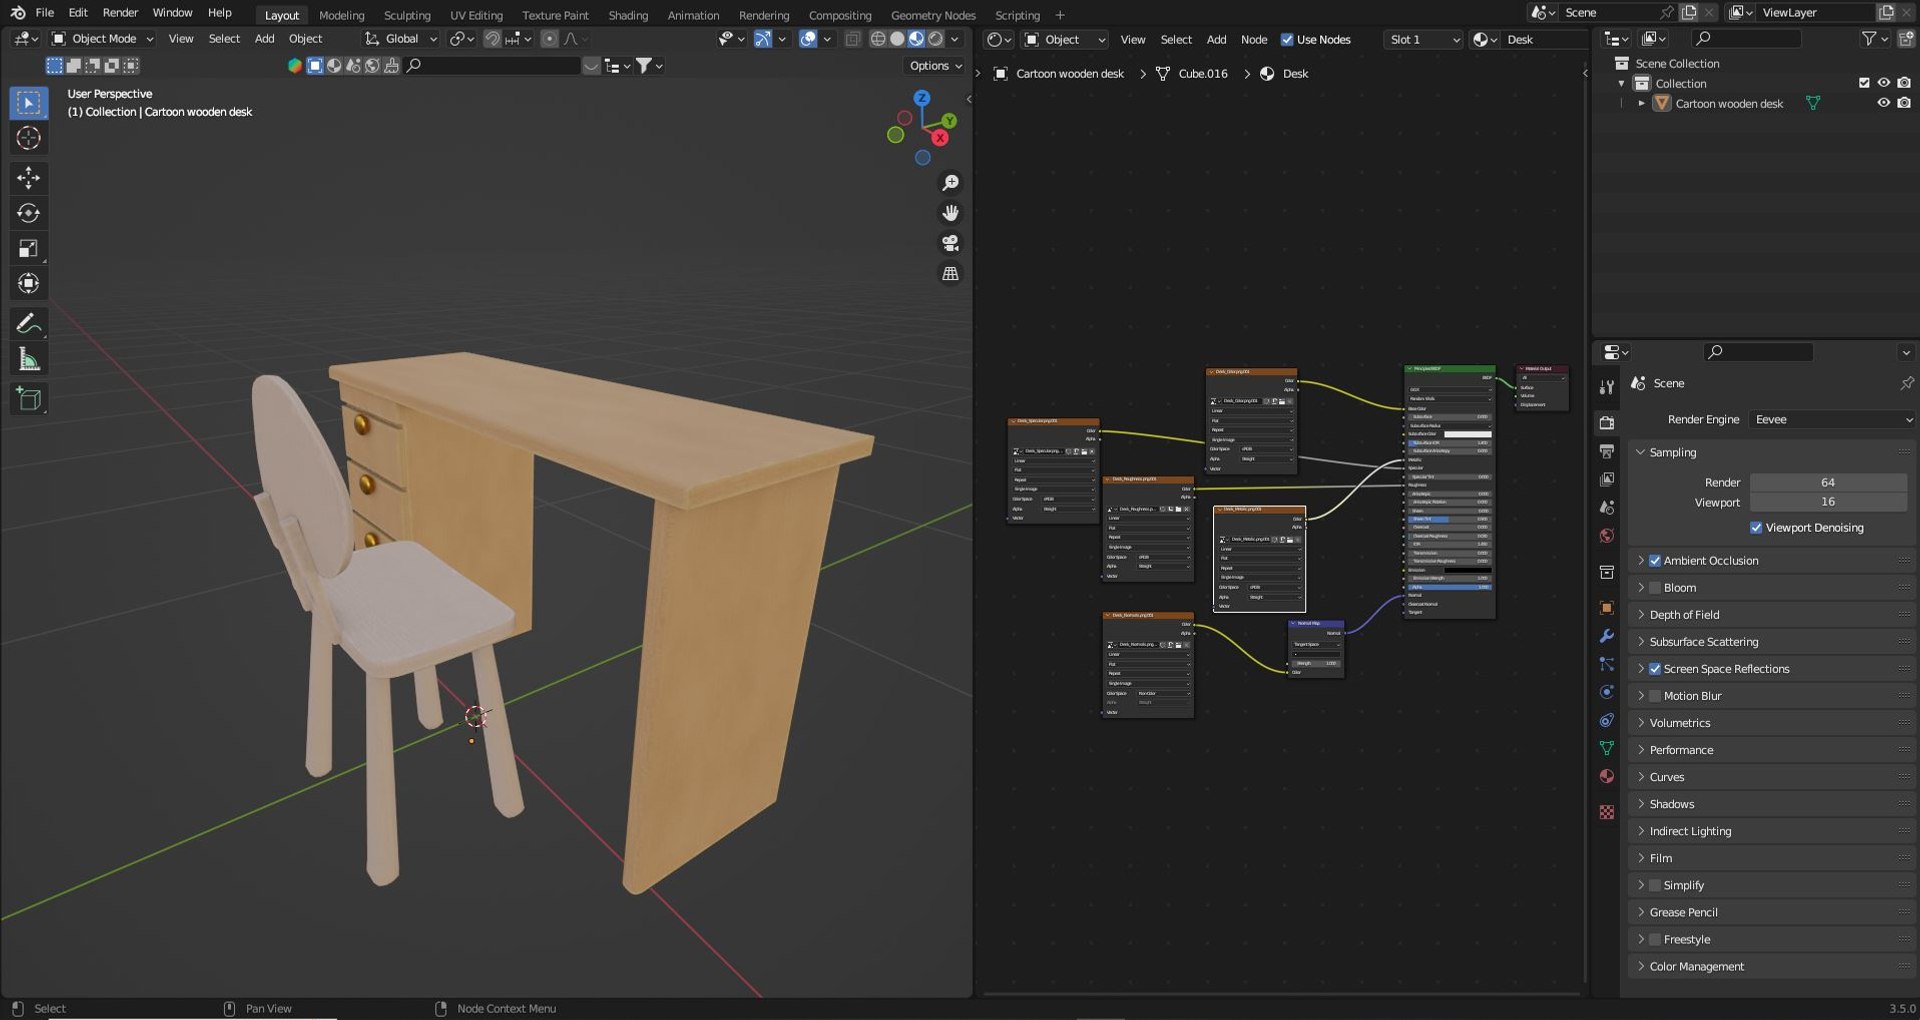This screenshot has height=1020, width=1920.
Task: Hide Cartoon wooden desk in viewport
Action: pyautogui.click(x=1883, y=103)
